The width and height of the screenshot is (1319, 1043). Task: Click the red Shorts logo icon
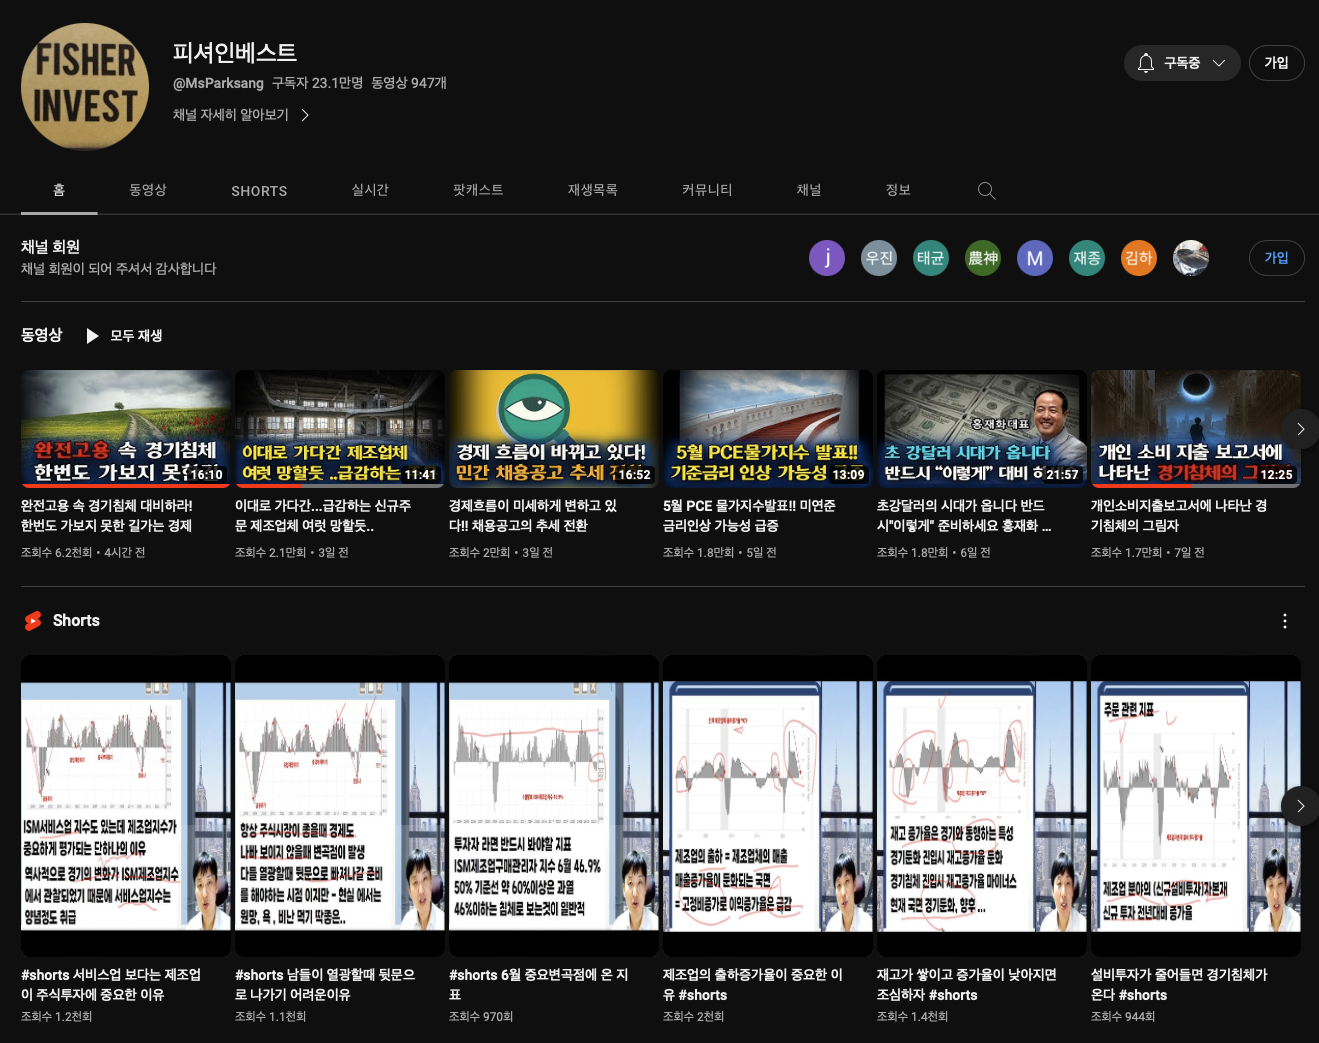pos(33,621)
